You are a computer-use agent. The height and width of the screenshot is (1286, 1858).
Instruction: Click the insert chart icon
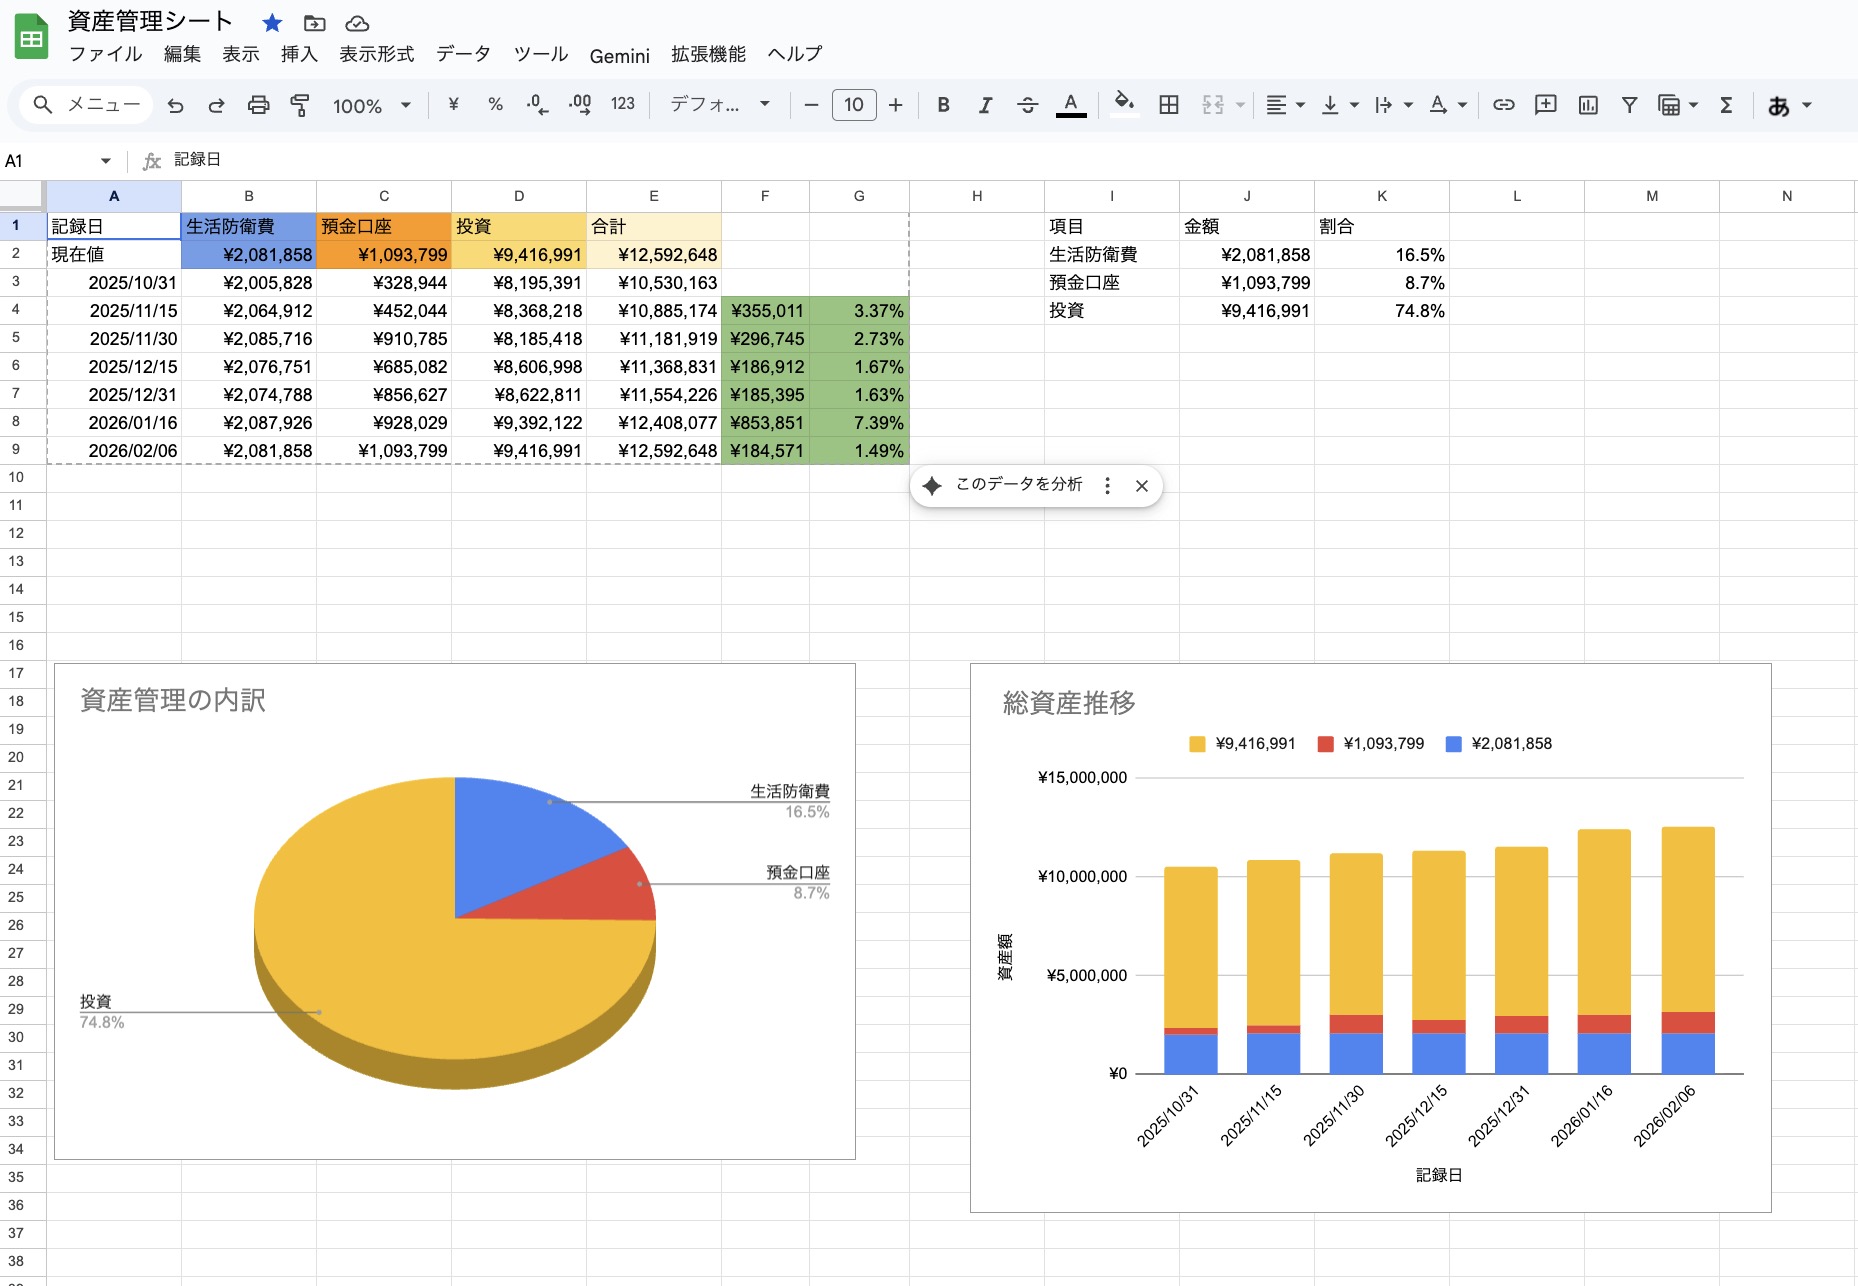tap(1588, 104)
